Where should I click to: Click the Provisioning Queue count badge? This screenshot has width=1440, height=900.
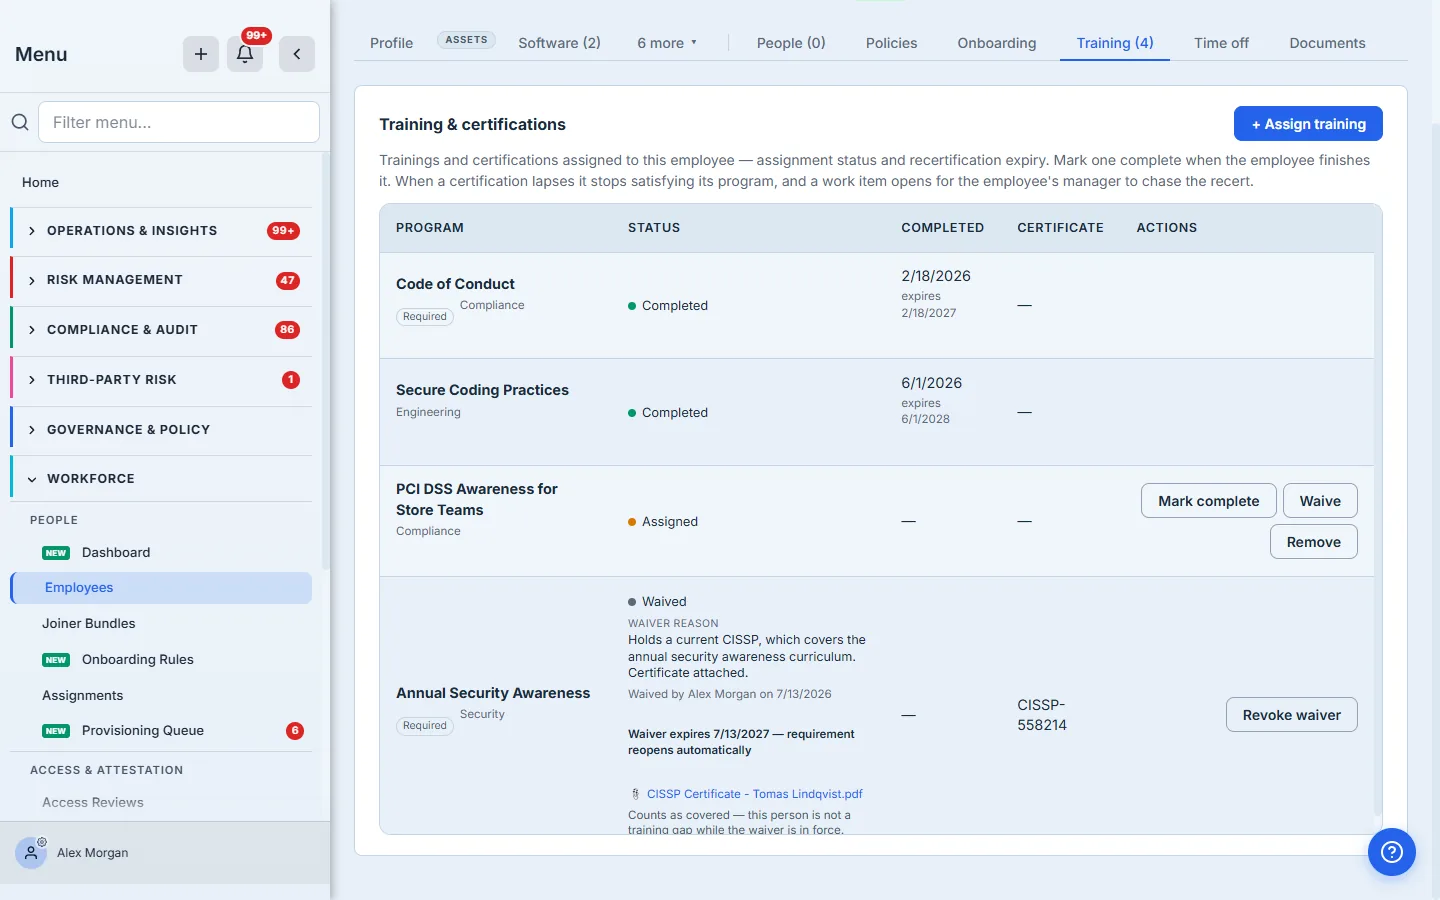tap(295, 731)
